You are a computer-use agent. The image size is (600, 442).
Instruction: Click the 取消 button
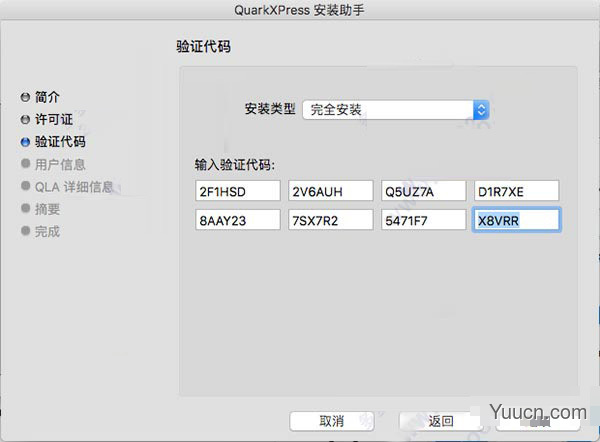332,421
